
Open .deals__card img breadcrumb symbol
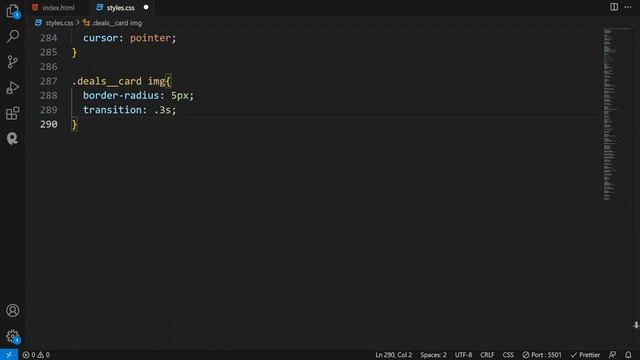(113, 23)
